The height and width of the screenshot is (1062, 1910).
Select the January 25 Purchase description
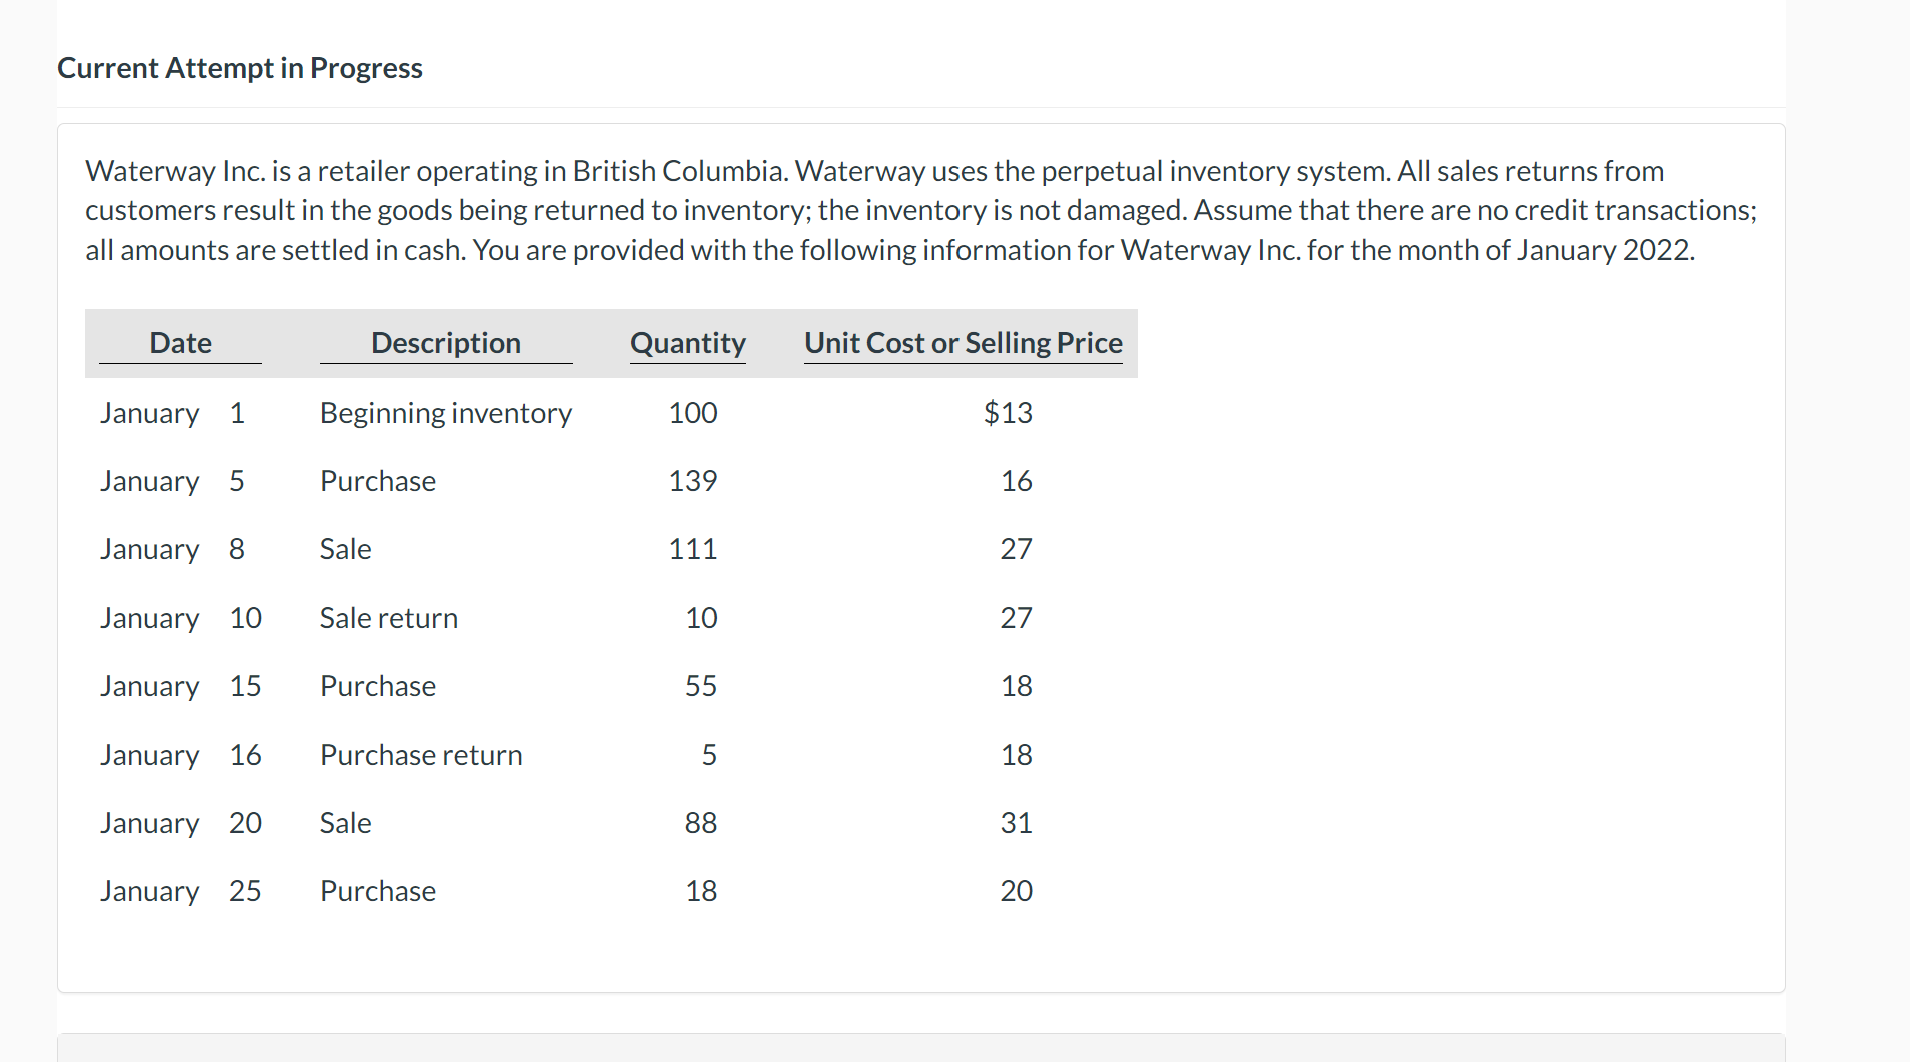377,891
